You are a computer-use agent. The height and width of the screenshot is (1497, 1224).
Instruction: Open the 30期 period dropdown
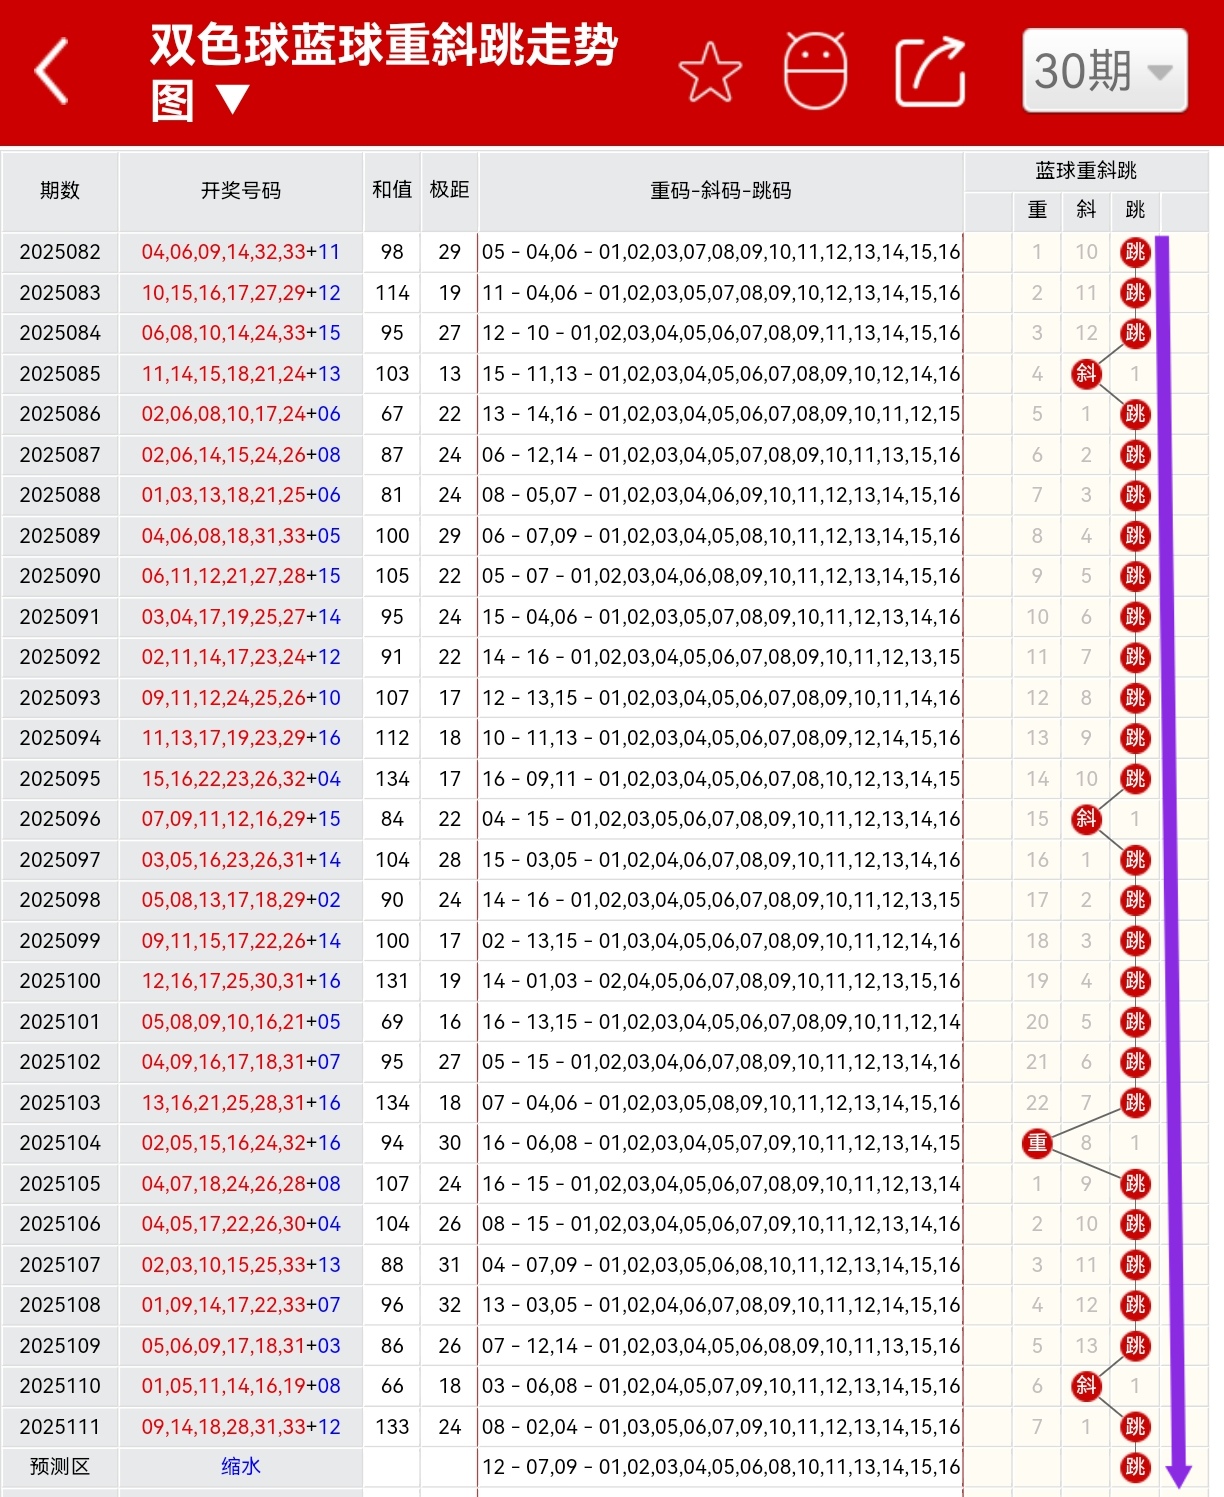1103,71
